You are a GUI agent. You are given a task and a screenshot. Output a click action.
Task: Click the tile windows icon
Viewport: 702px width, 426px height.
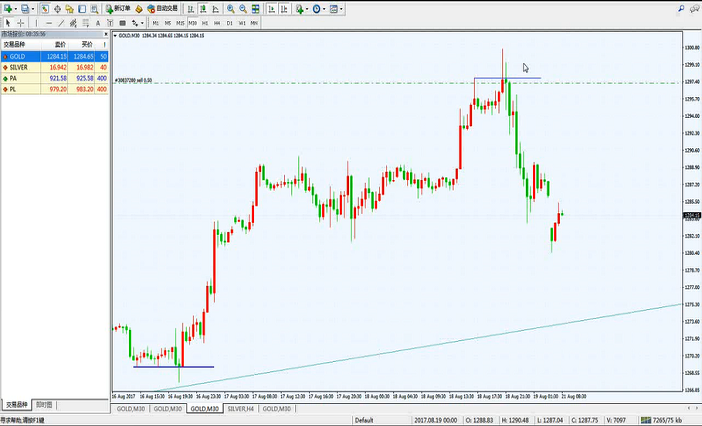pyautogui.click(x=258, y=8)
